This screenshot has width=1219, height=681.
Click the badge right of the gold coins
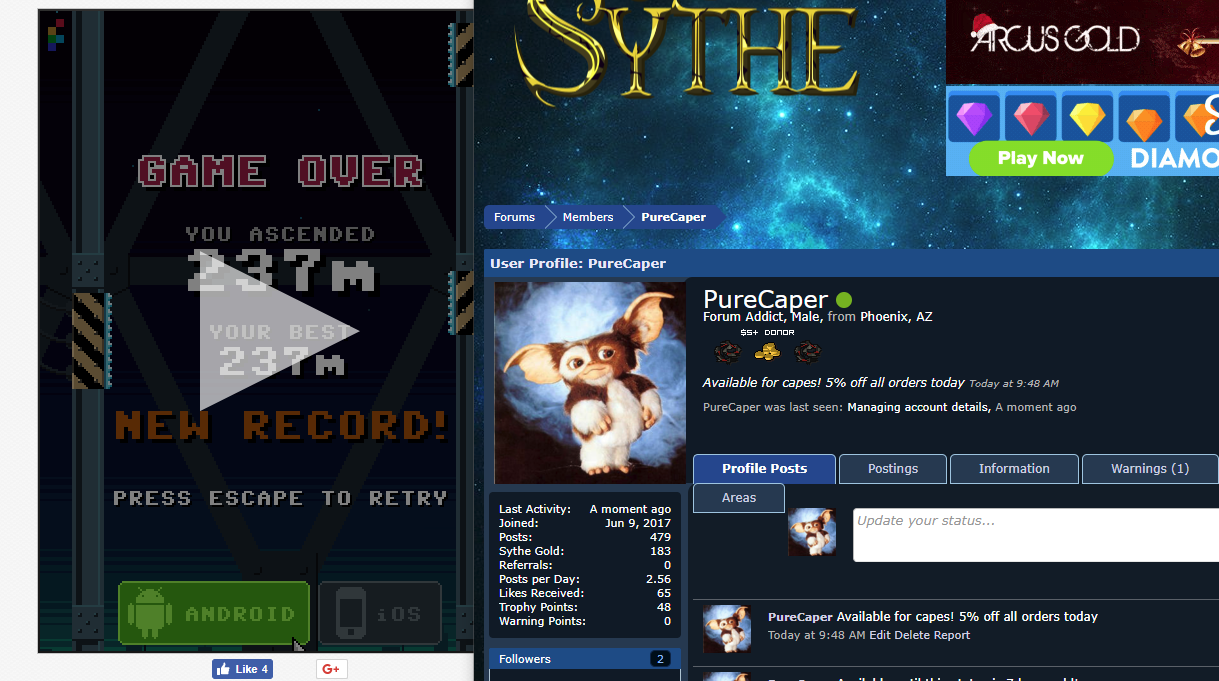pos(807,351)
